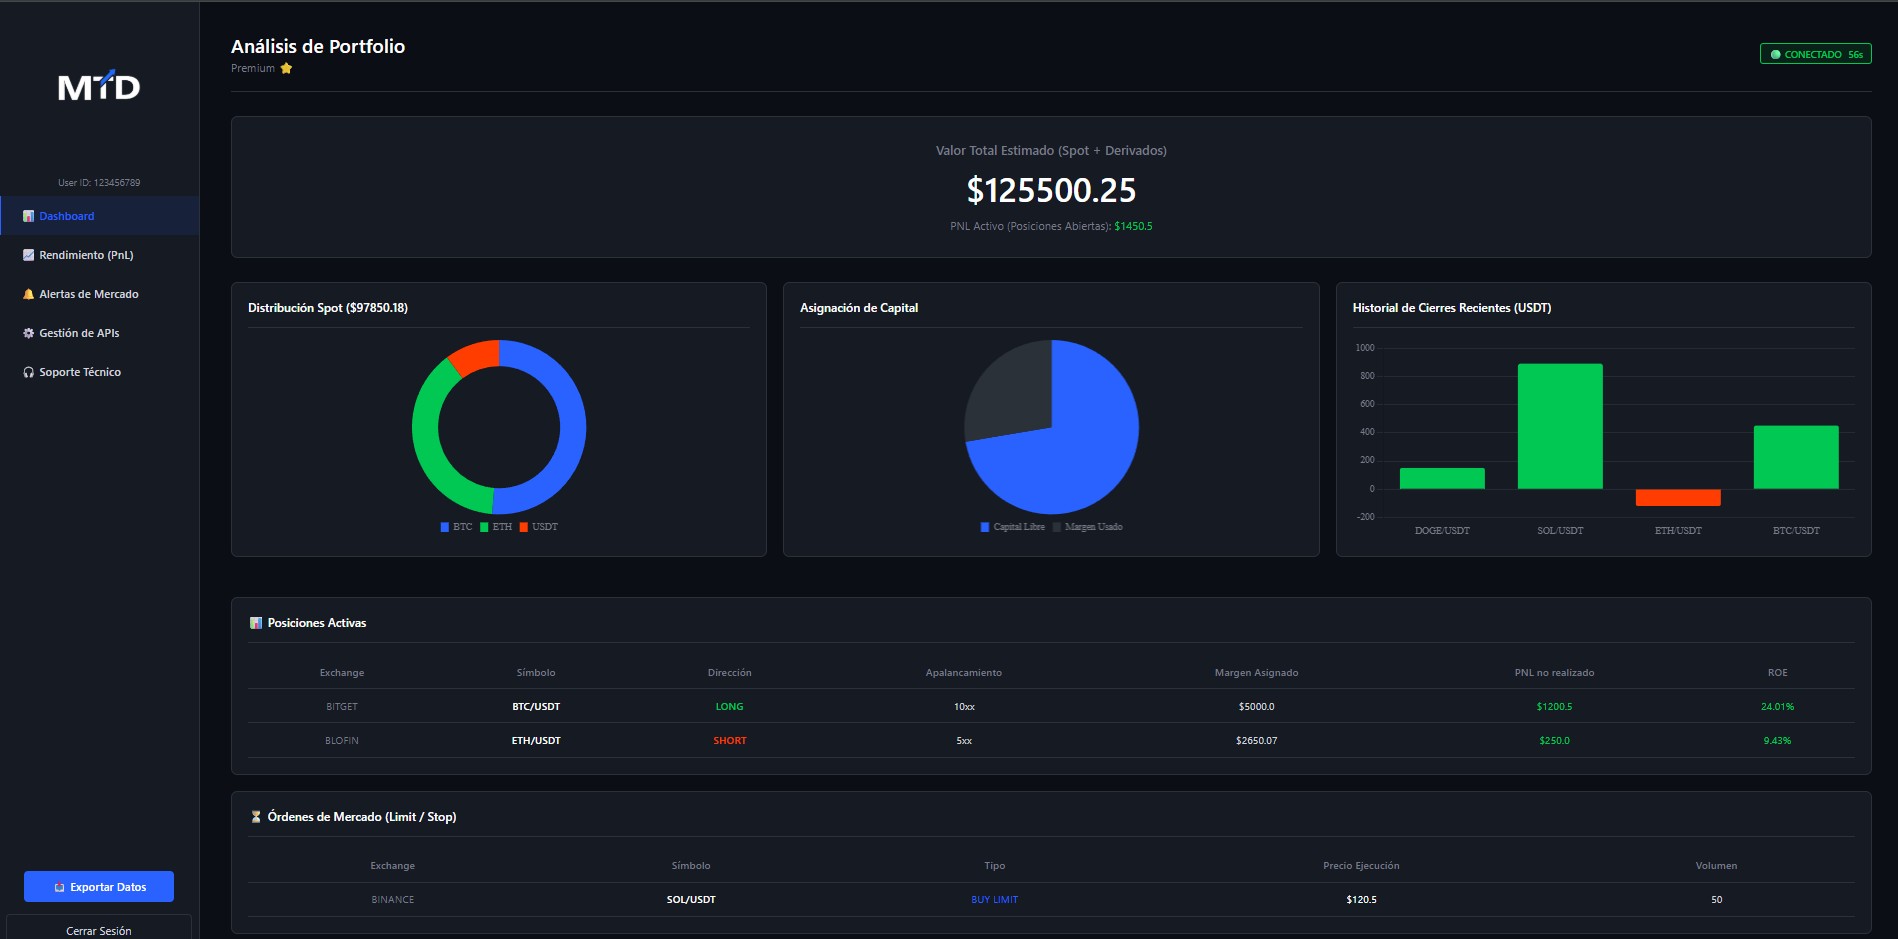Click the Posiciones Activas chart icon

(x=256, y=622)
